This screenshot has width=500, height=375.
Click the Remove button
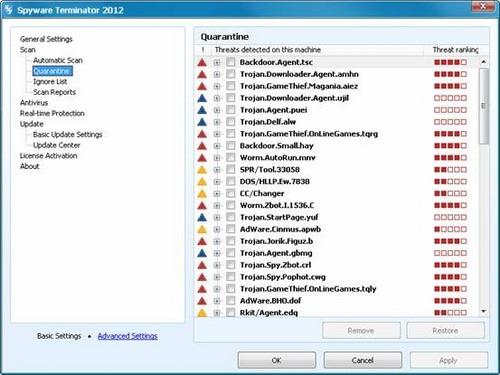[361, 331]
